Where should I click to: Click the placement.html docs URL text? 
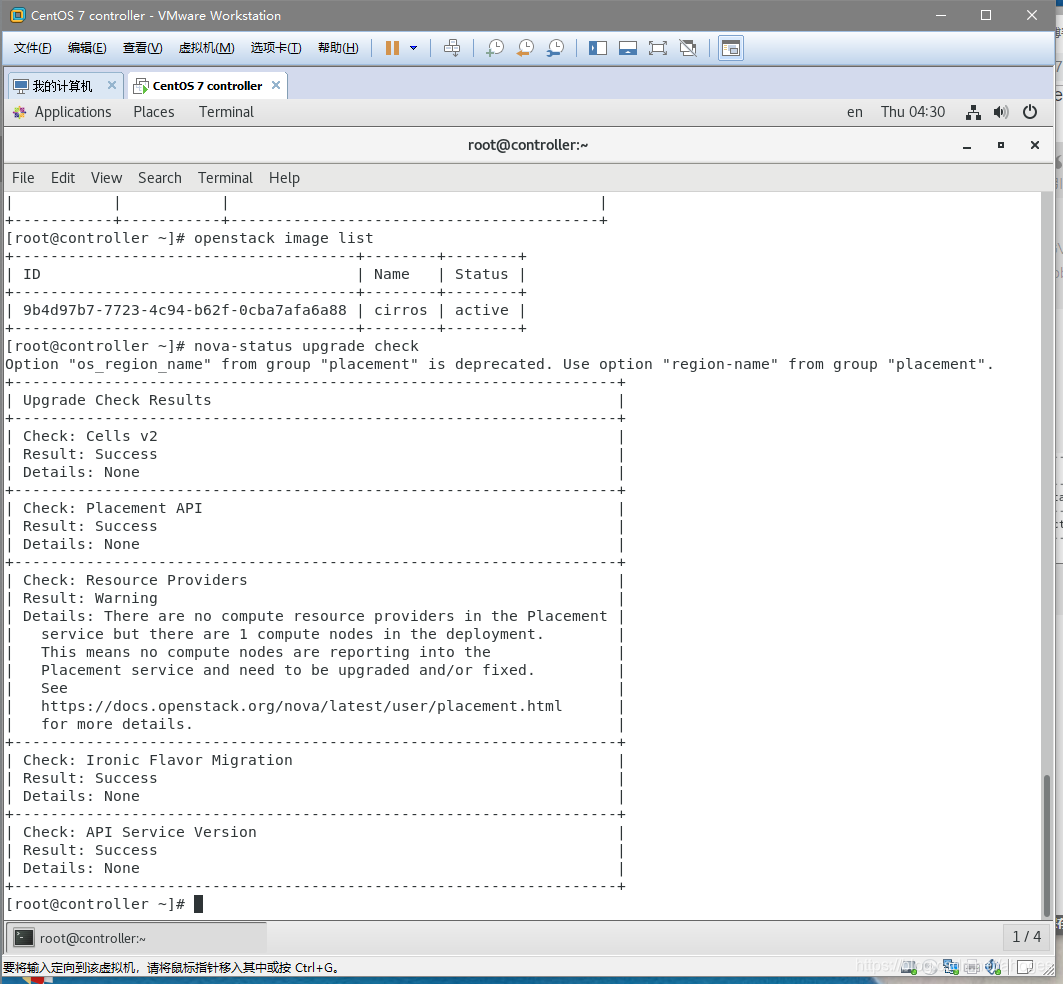tap(302, 706)
